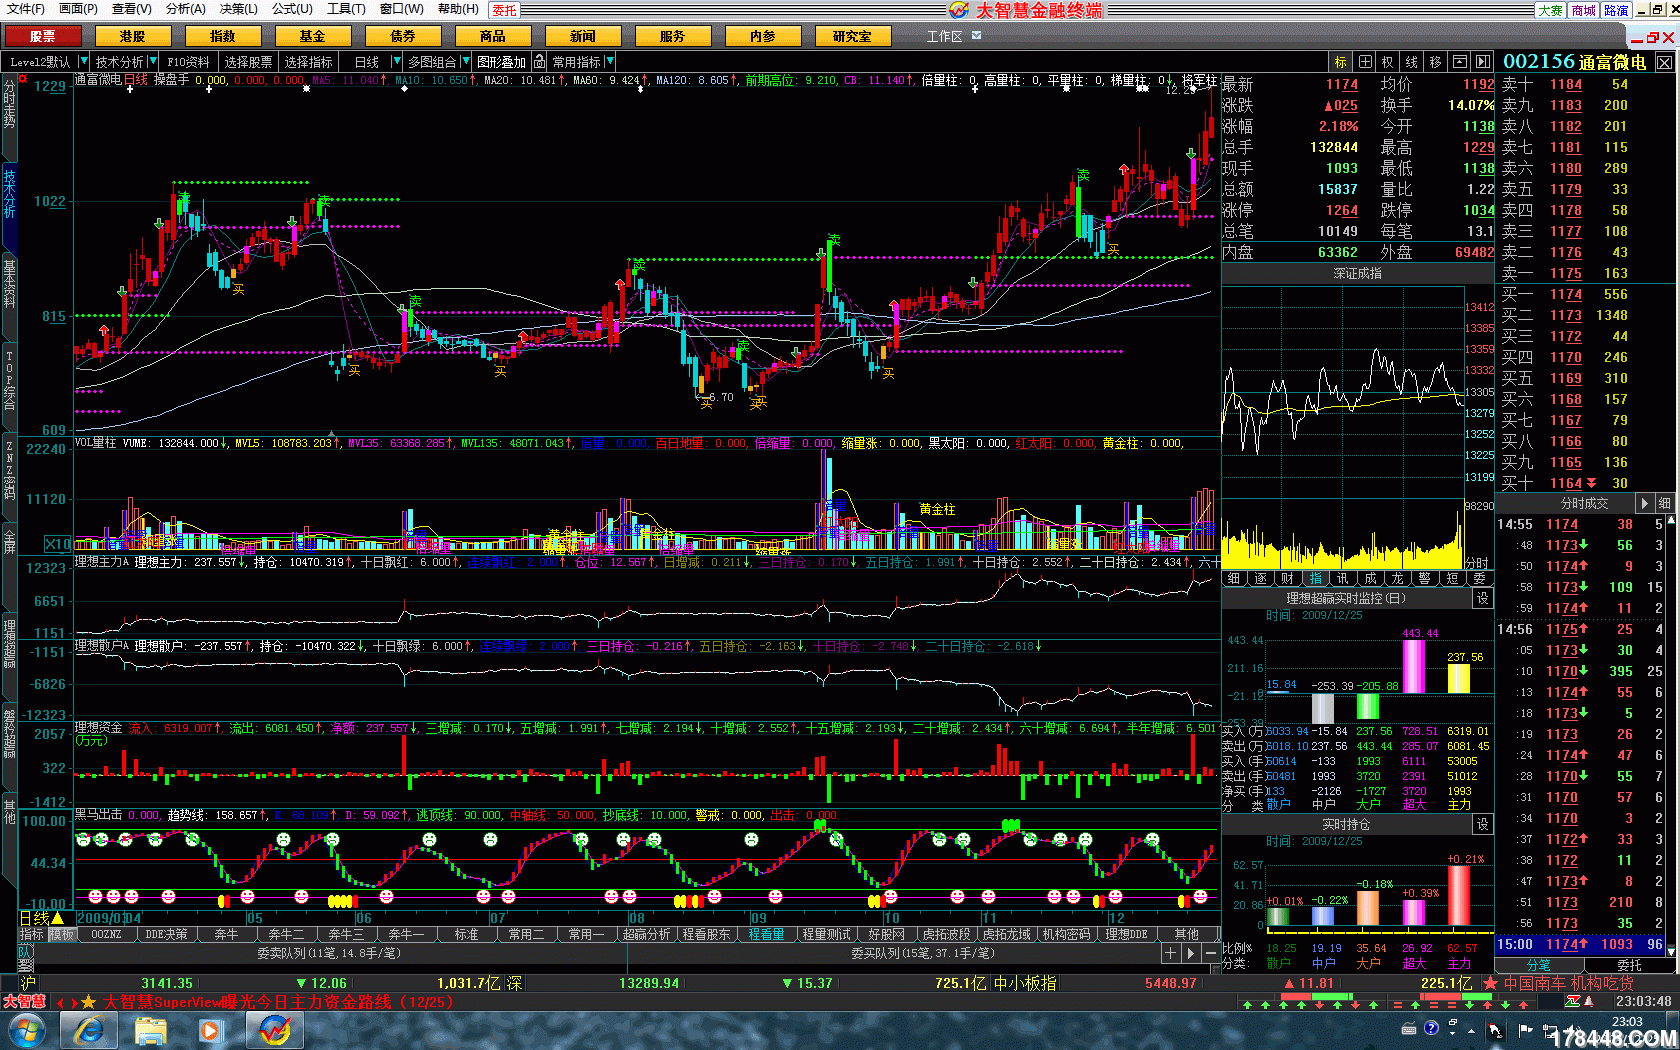The image size is (1680, 1050).
Task: Click the 图形叠加 toolbar button
Action: (502, 62)
